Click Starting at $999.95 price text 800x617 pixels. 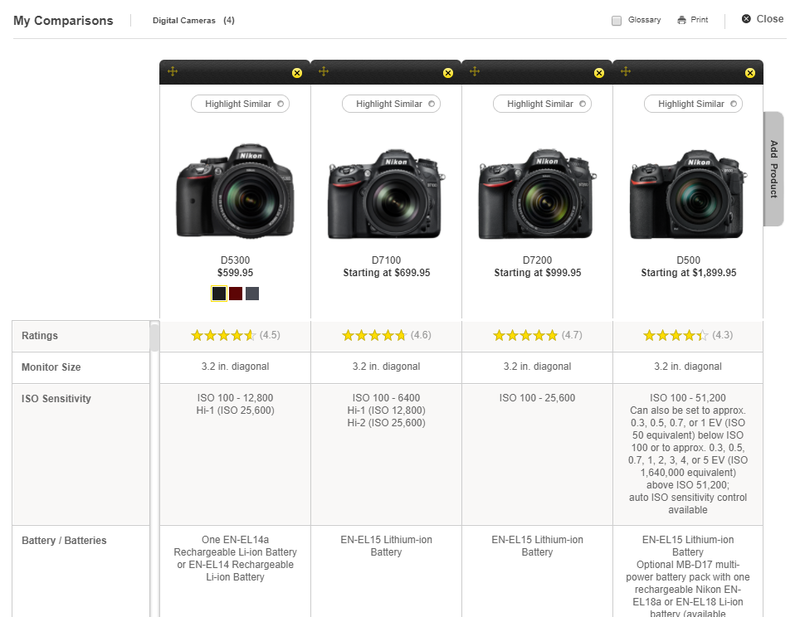pos(537,273)
